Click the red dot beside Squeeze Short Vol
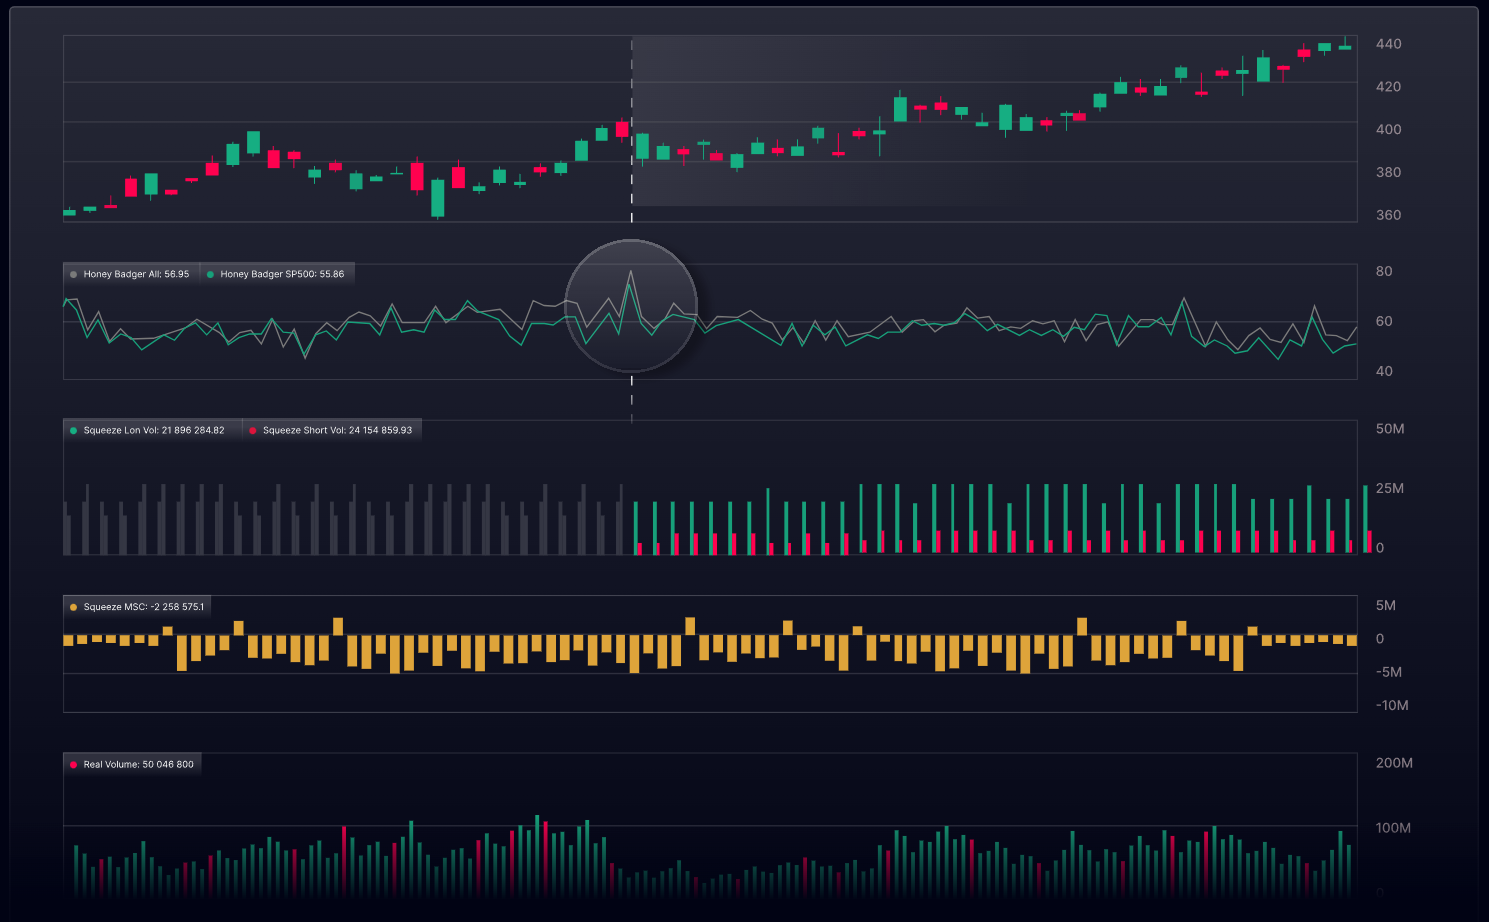This screenshot has height=922, width=1489. click(253, 431)
